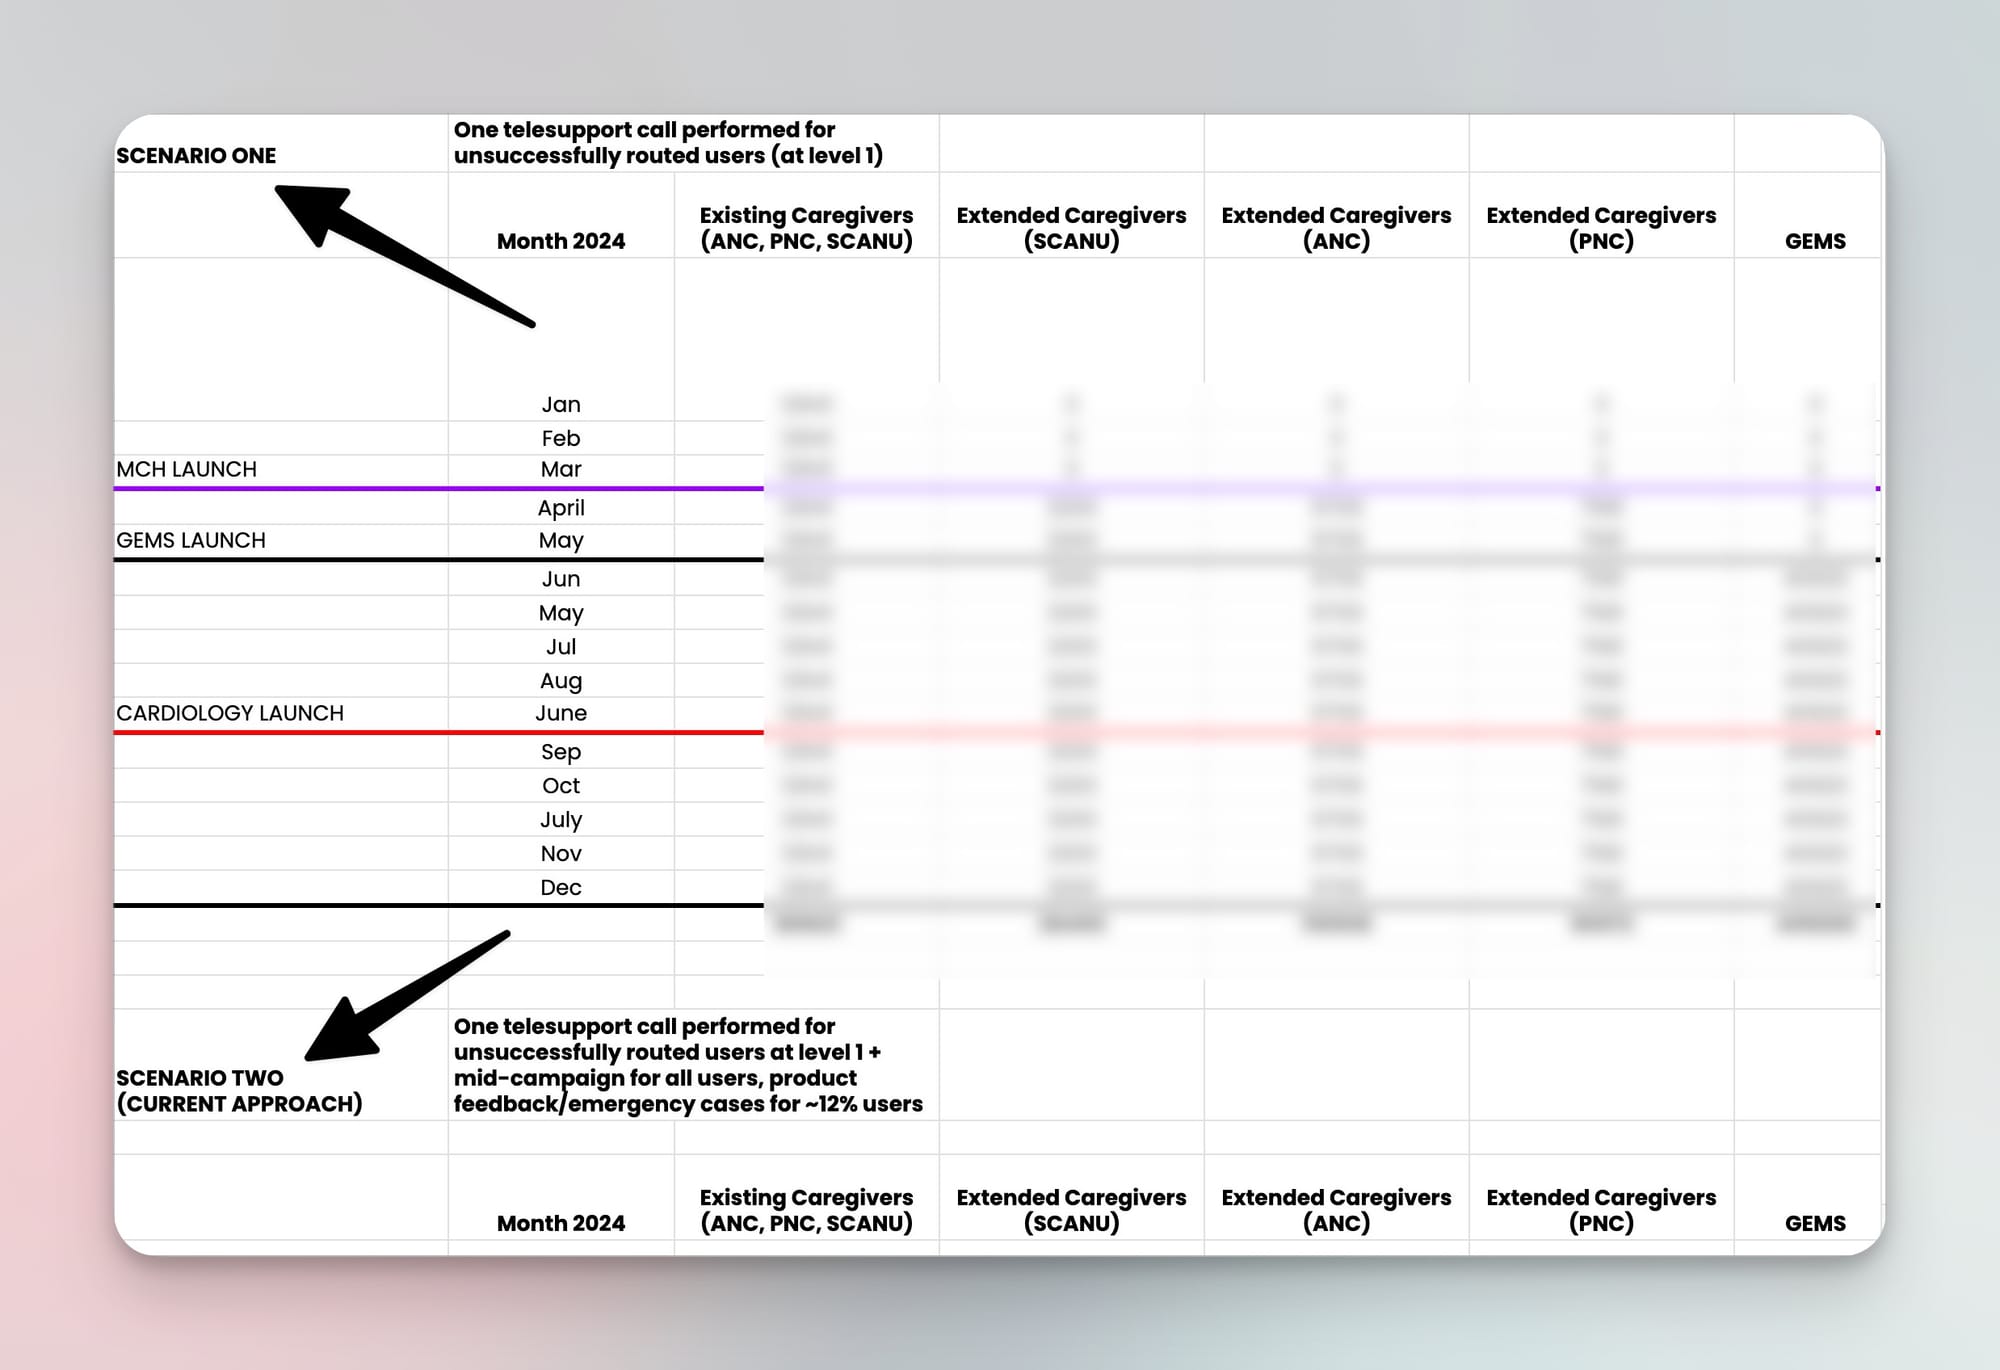Click top Extended Caregivers (PNC) header cell

[1601, 228]
